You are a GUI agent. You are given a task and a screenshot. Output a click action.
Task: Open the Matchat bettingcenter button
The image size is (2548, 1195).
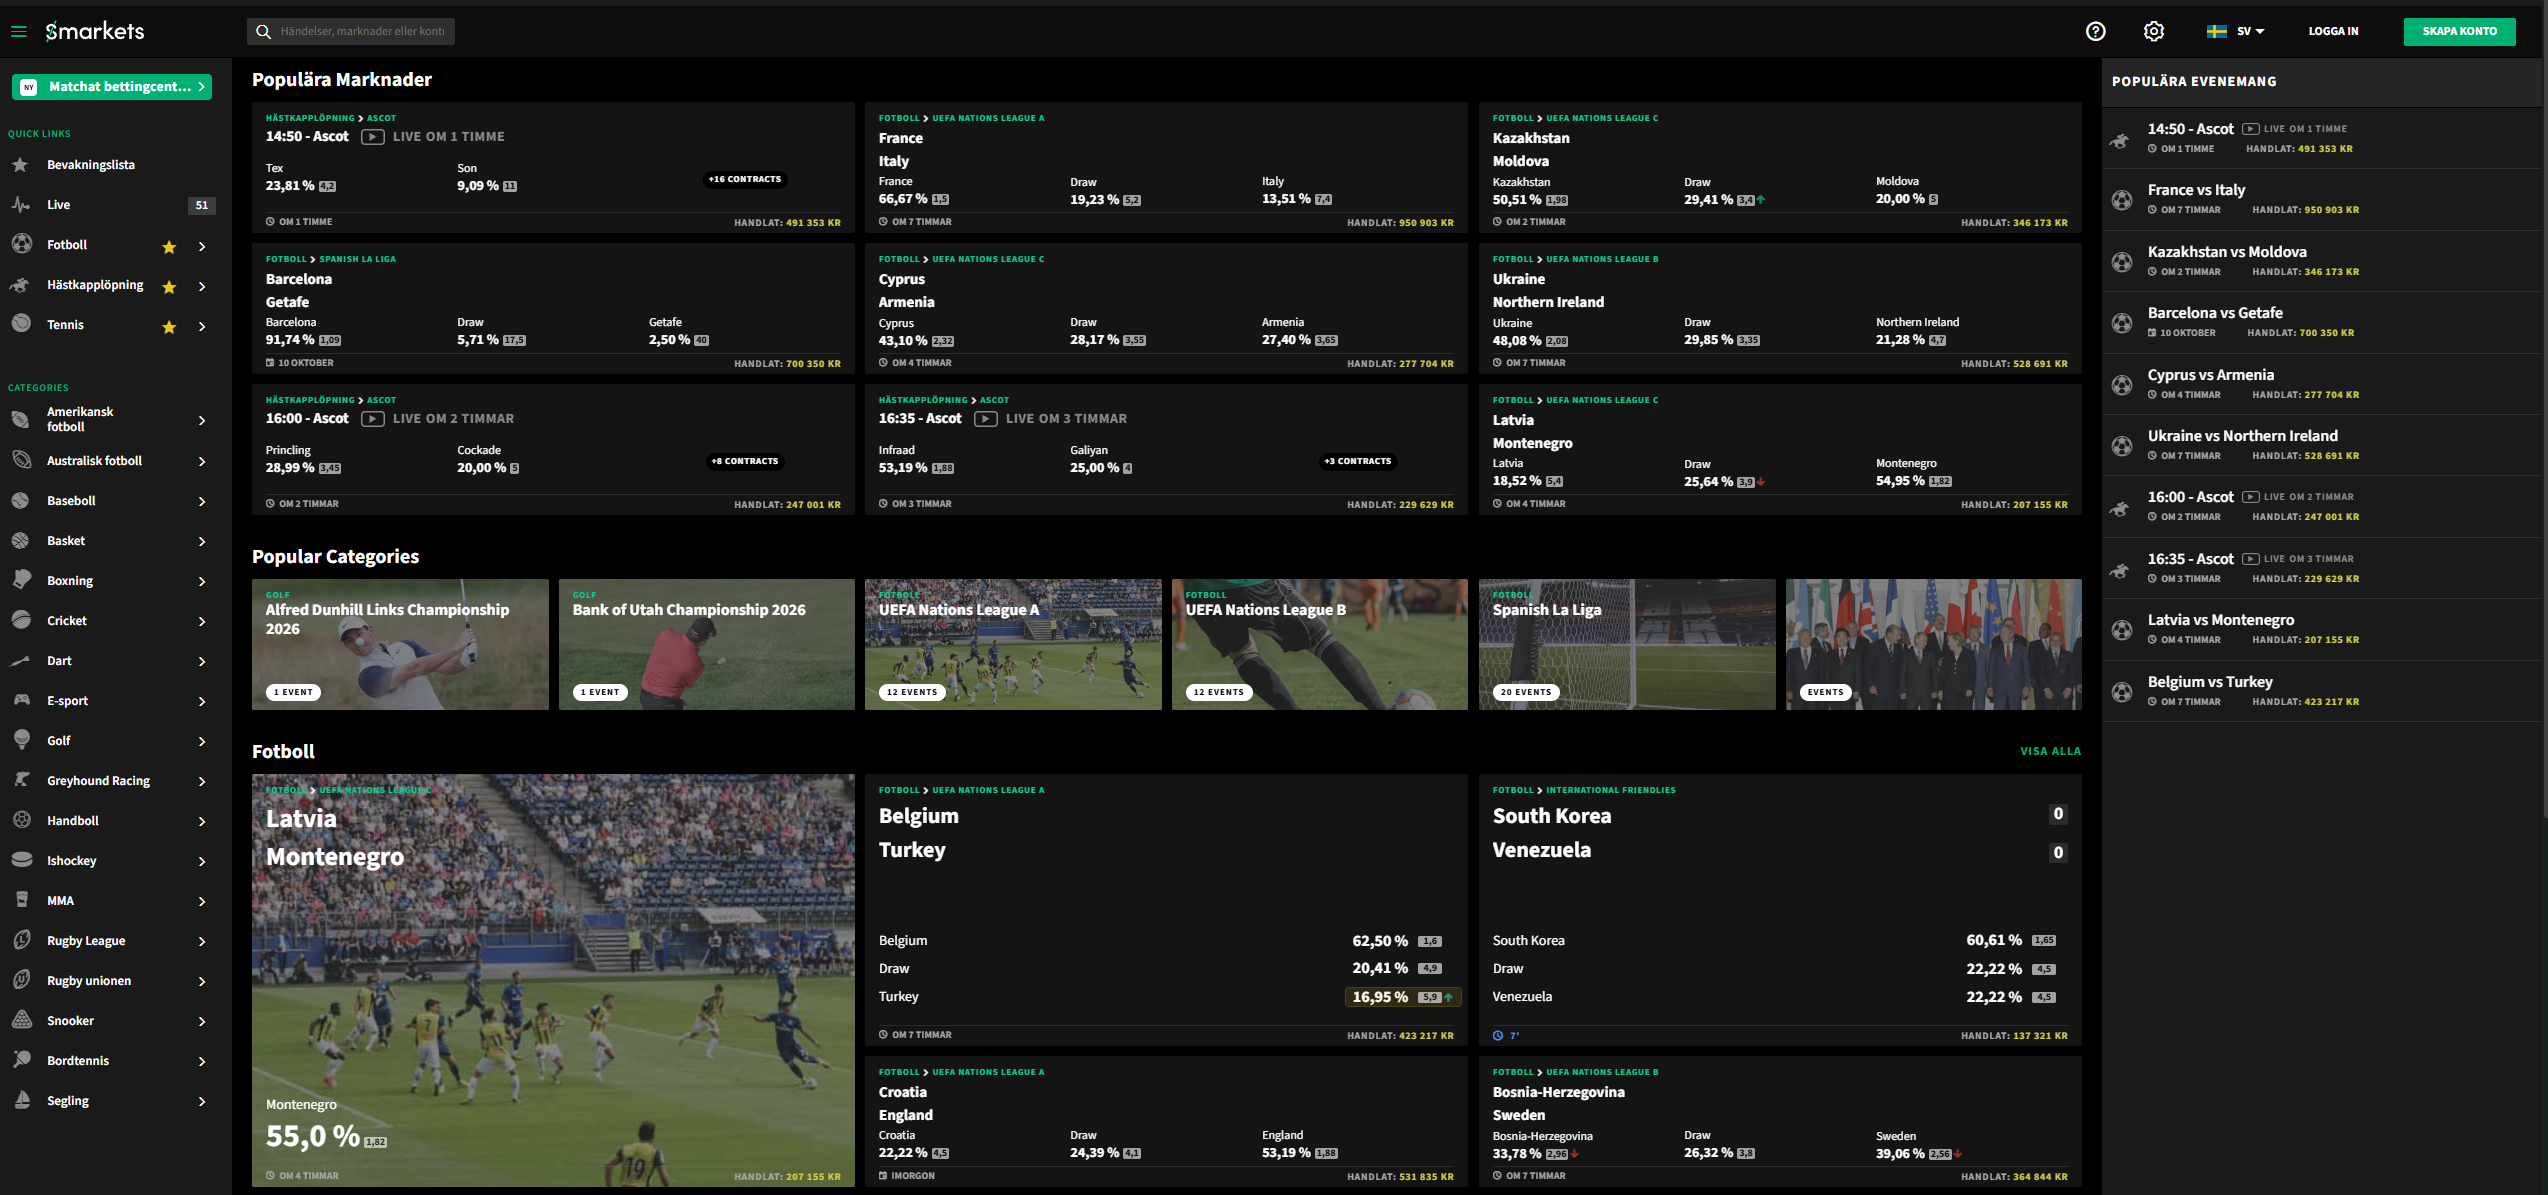click(x=112, y=87)
